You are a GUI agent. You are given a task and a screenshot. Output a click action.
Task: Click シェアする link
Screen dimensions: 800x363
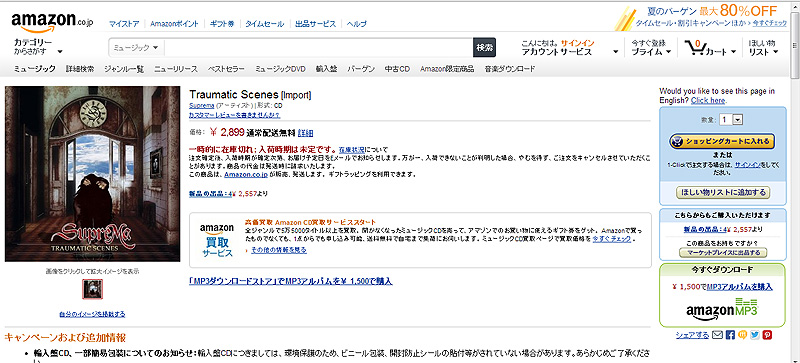tap(692, 335)
